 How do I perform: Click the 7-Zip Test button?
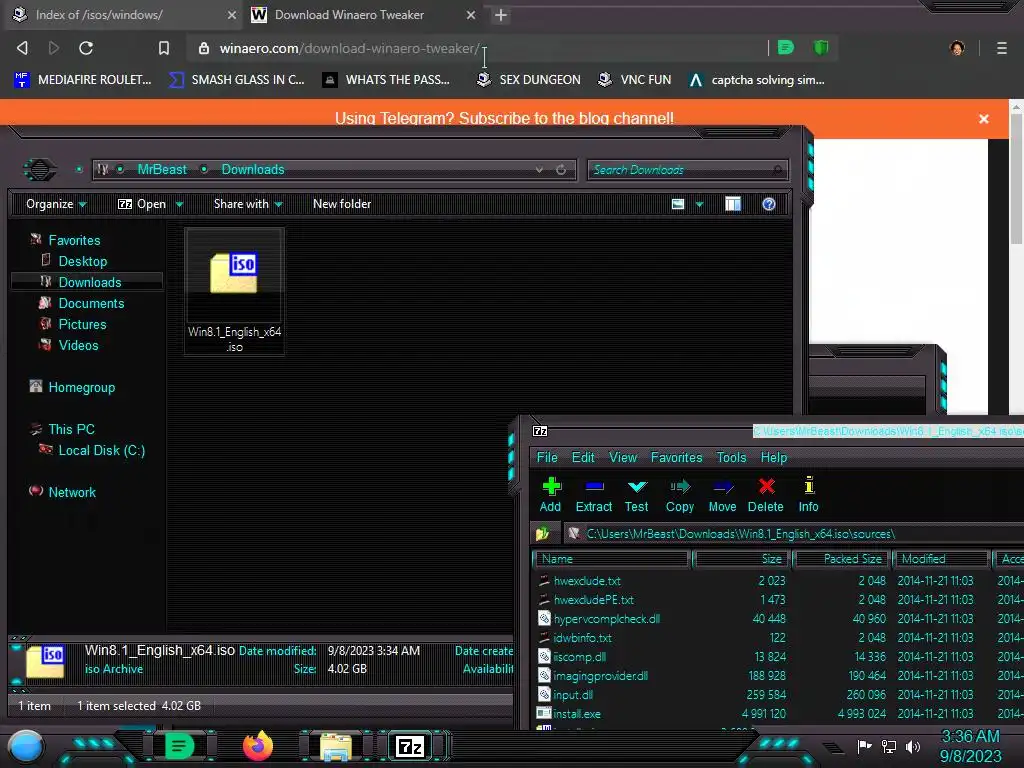click(x=636, y=494)
